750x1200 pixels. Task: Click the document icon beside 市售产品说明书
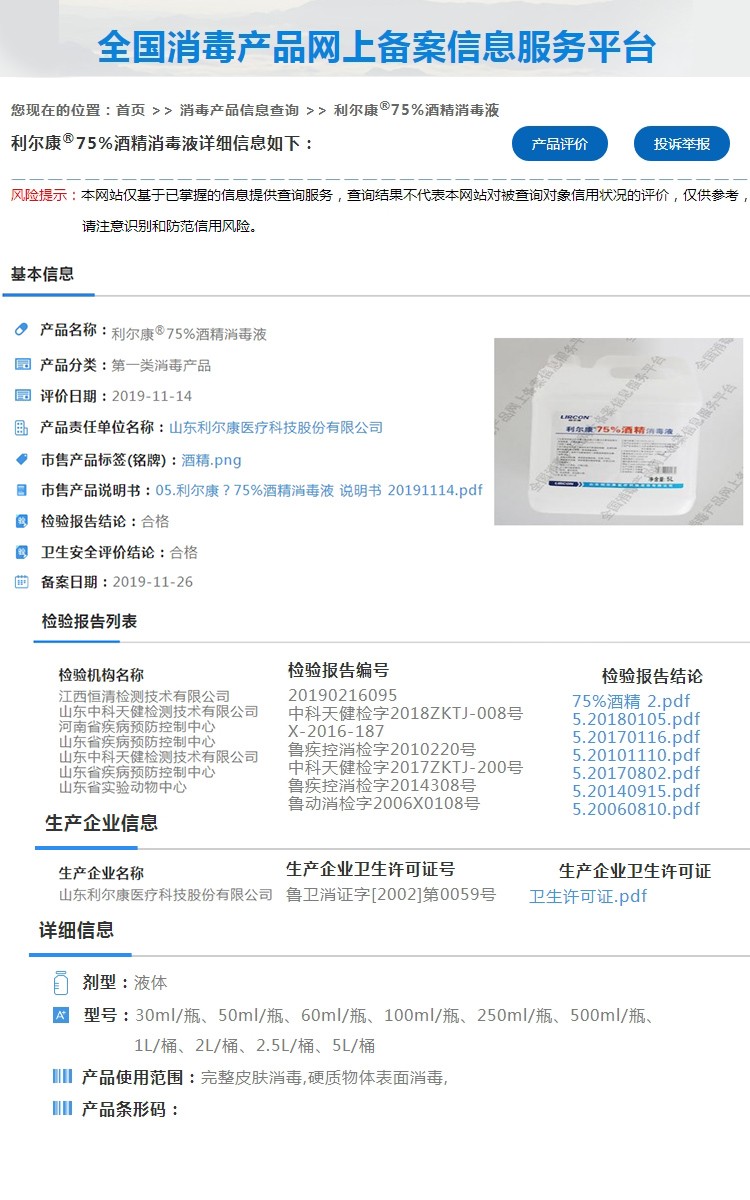[22, 490]
